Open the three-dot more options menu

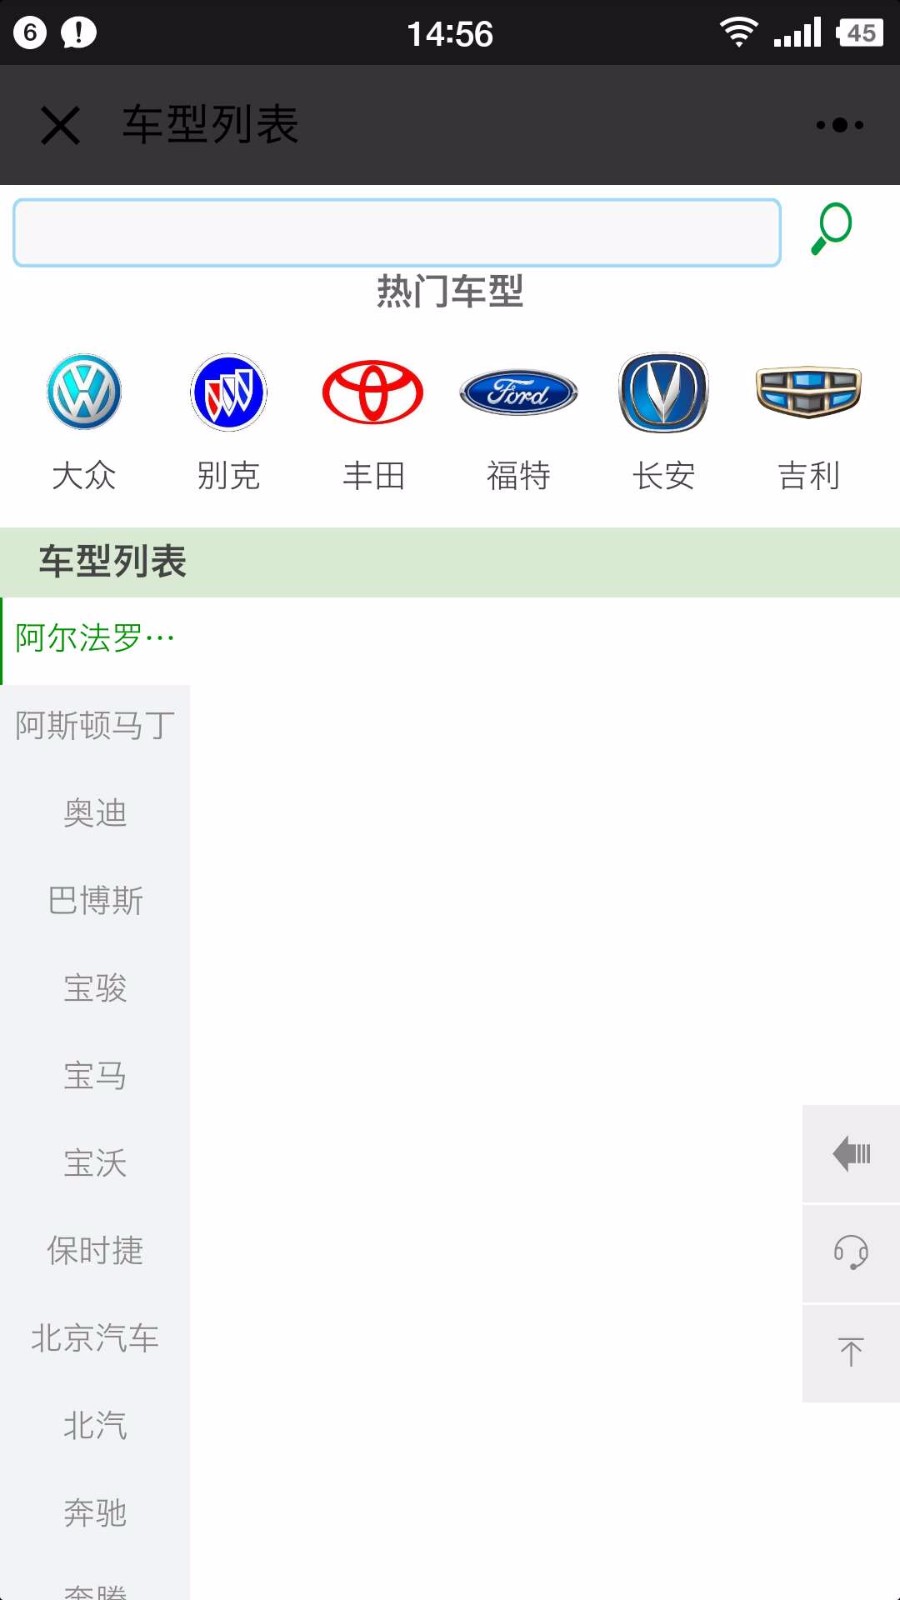[x=840, y=125]
